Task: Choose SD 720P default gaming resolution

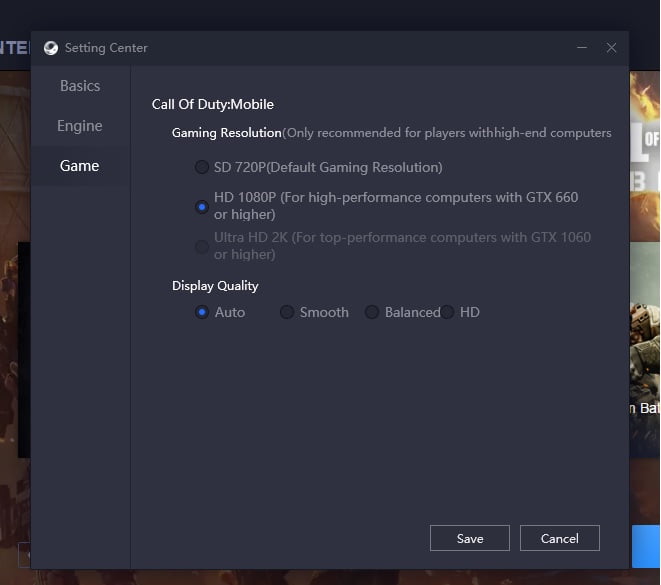Action: 202,167
